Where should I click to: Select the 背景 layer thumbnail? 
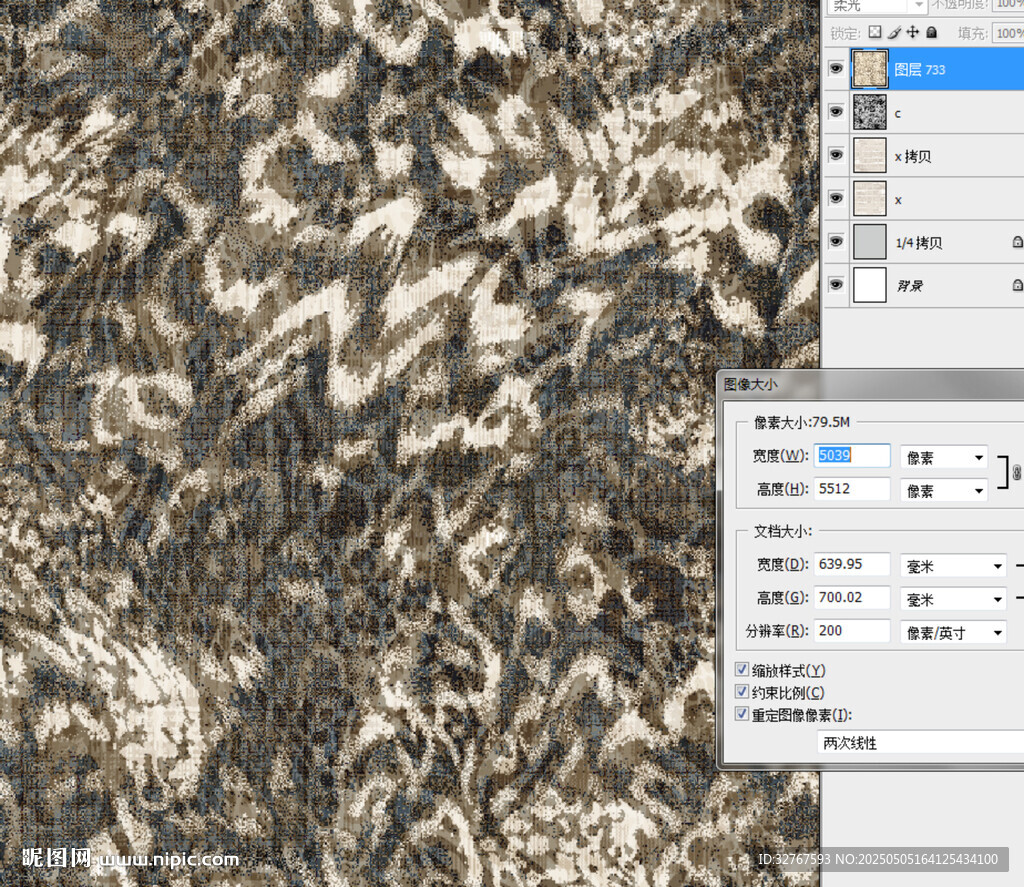tap(870, 285)
